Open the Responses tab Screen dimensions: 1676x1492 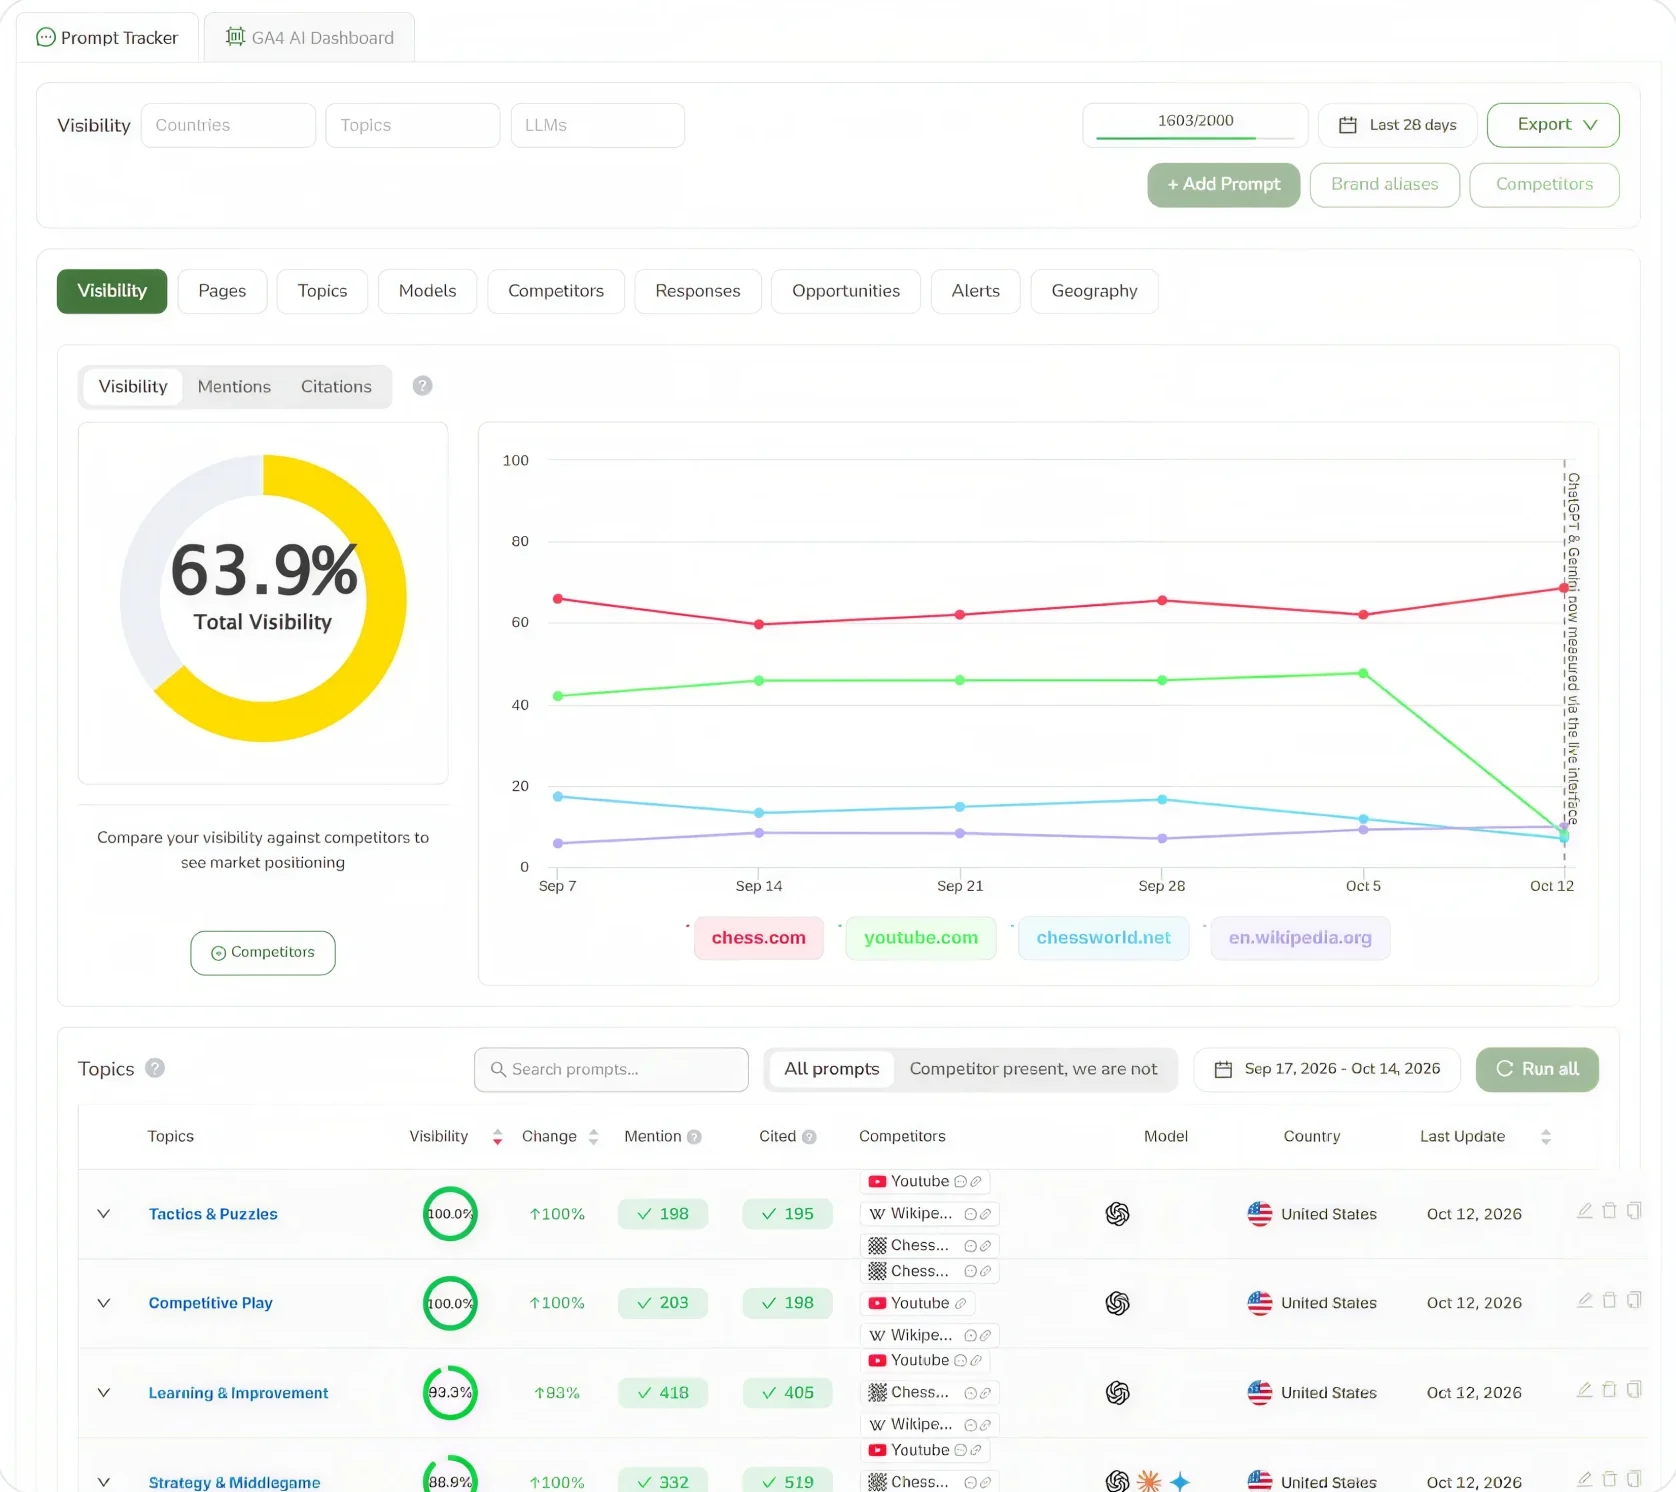click(698, 291)
